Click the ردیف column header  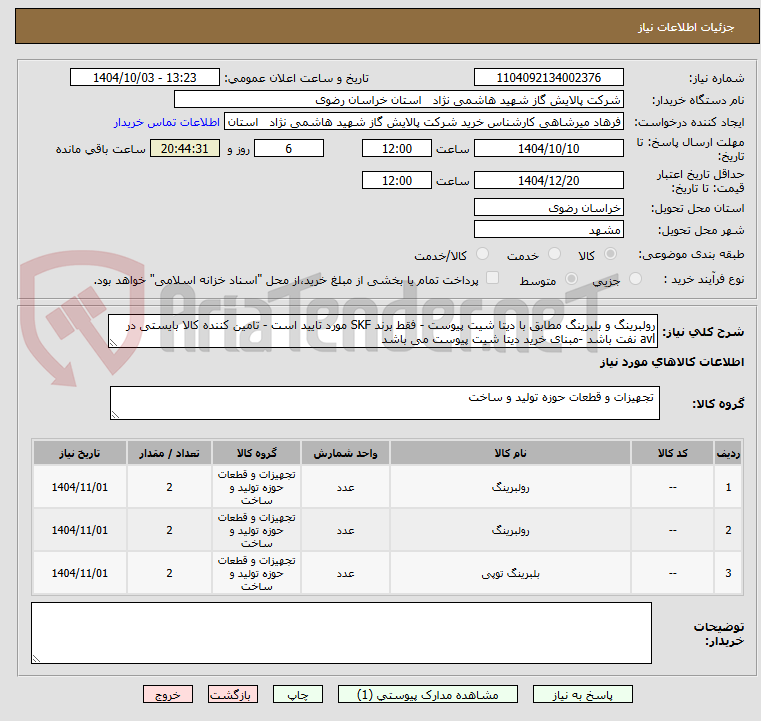click(x=728, y=453)
